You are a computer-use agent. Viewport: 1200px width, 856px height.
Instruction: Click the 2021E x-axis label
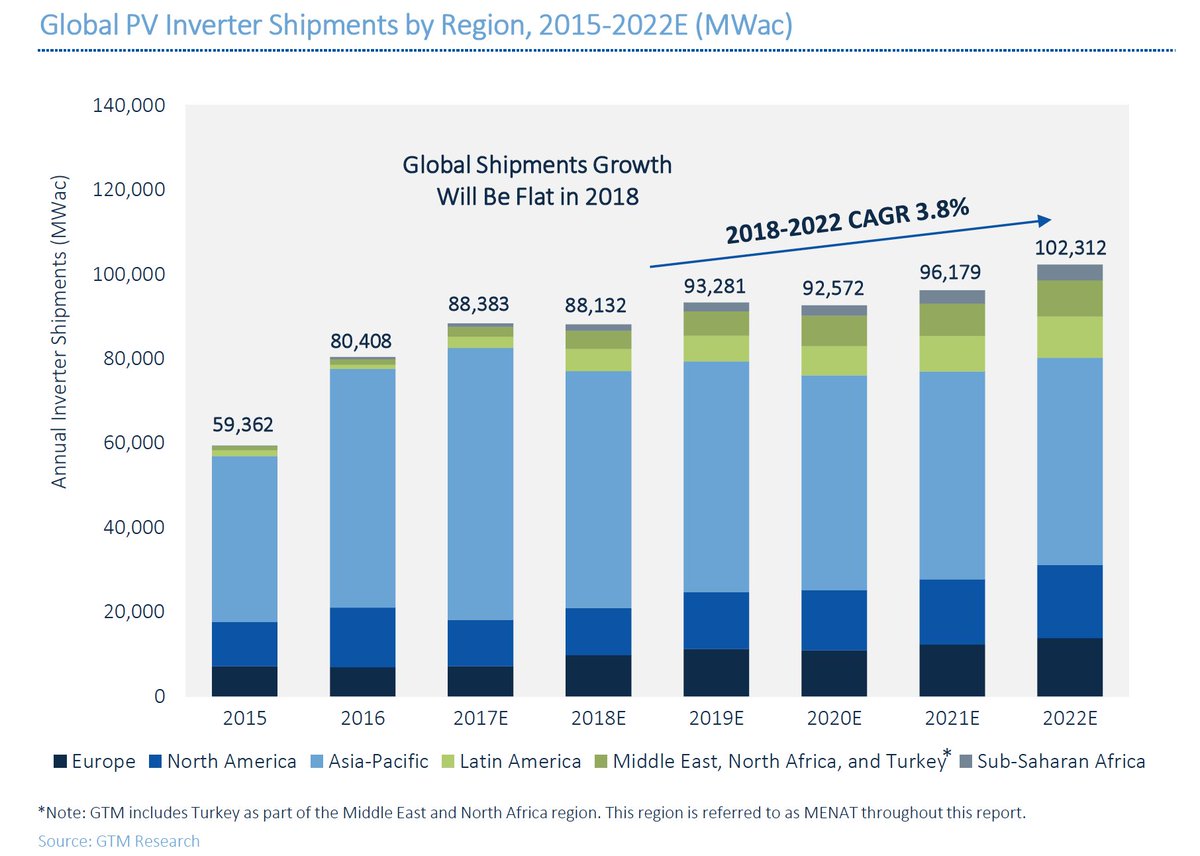[953, 718]
